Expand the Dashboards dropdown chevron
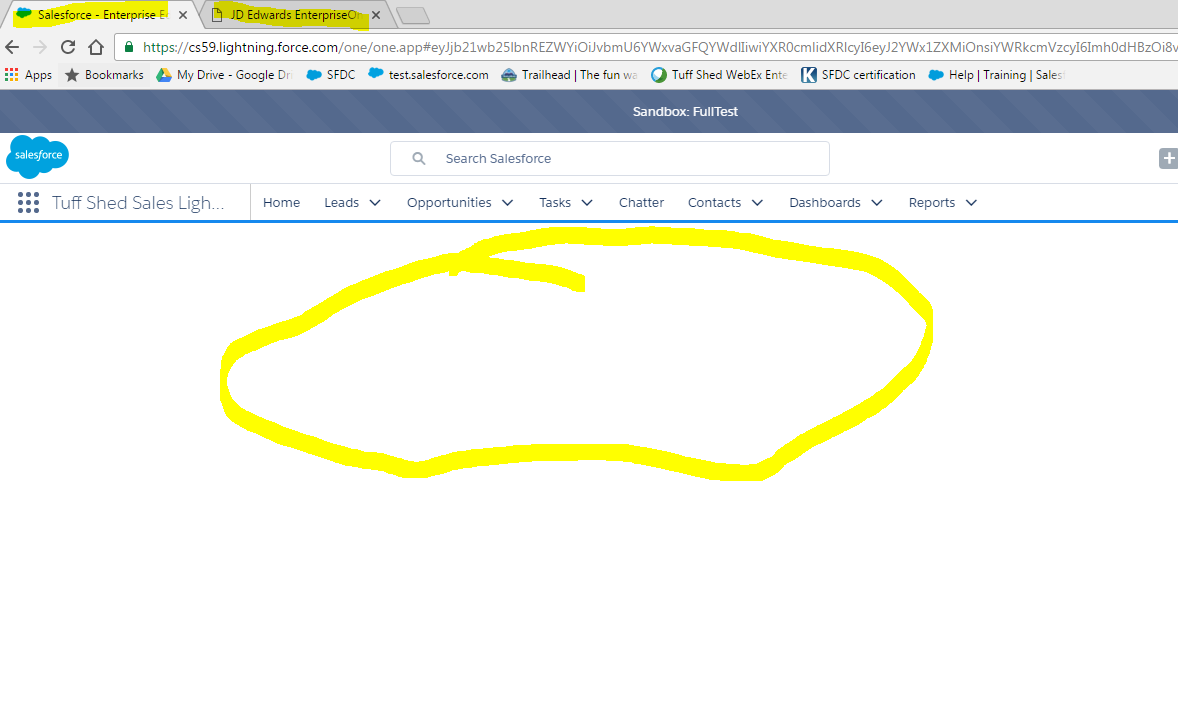 pos(877,203)
